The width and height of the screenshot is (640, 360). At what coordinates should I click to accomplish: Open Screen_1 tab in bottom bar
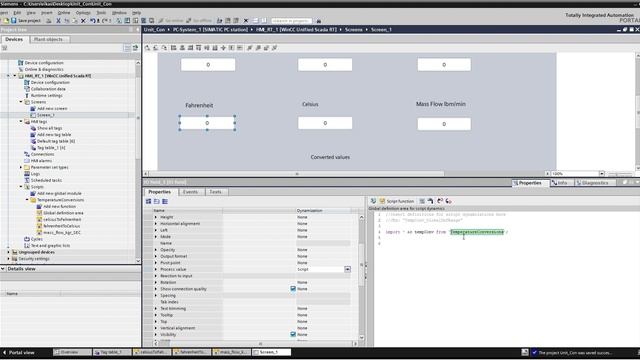pyautogui.click(x=271, y=352)
